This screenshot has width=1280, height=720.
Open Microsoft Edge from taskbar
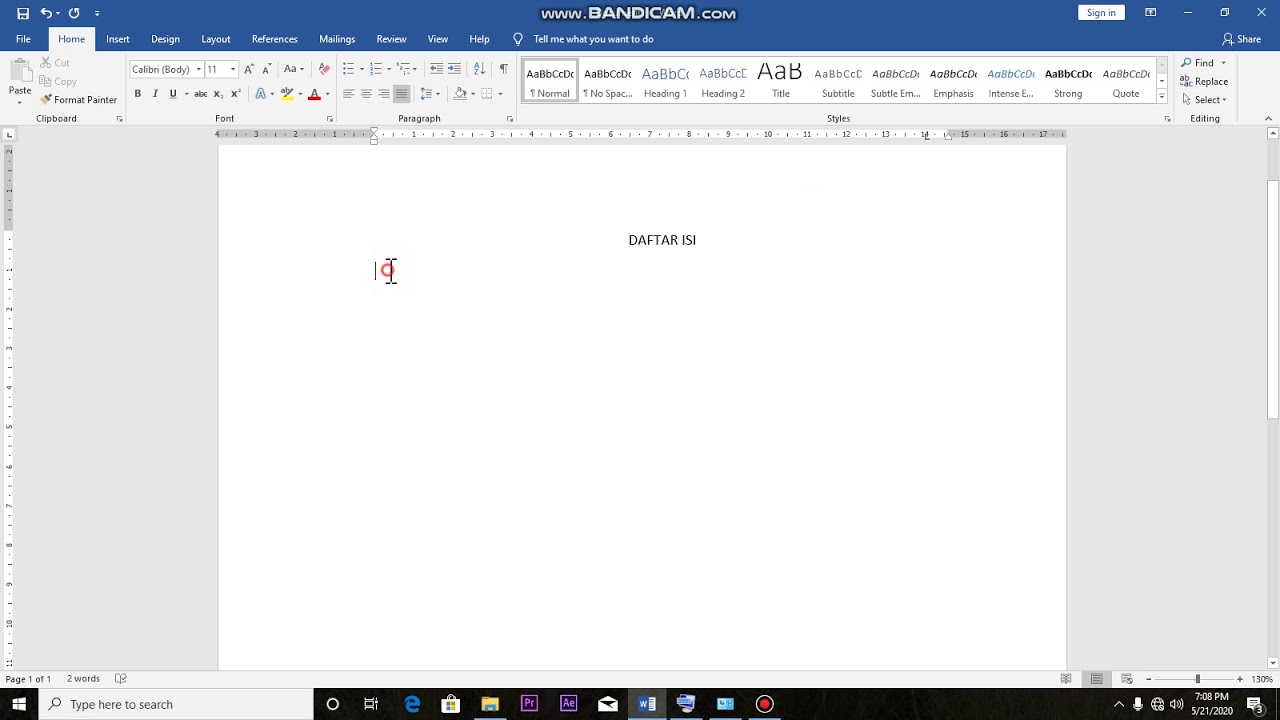[412, 704]
